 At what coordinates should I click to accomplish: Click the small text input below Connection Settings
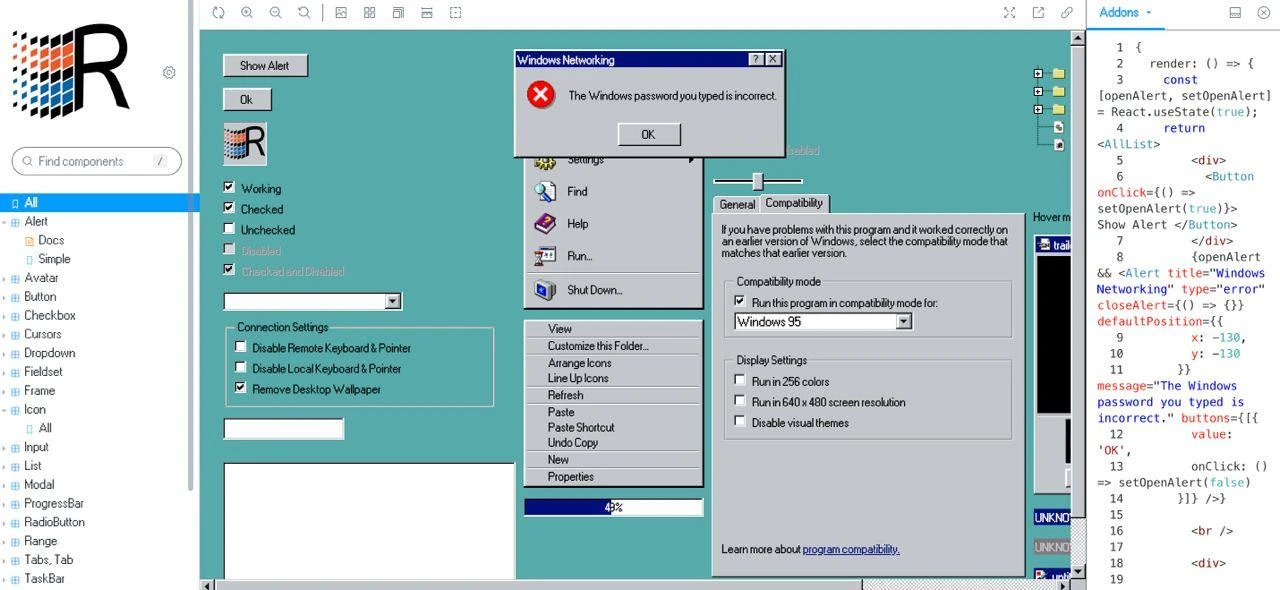tap(284, 429)
